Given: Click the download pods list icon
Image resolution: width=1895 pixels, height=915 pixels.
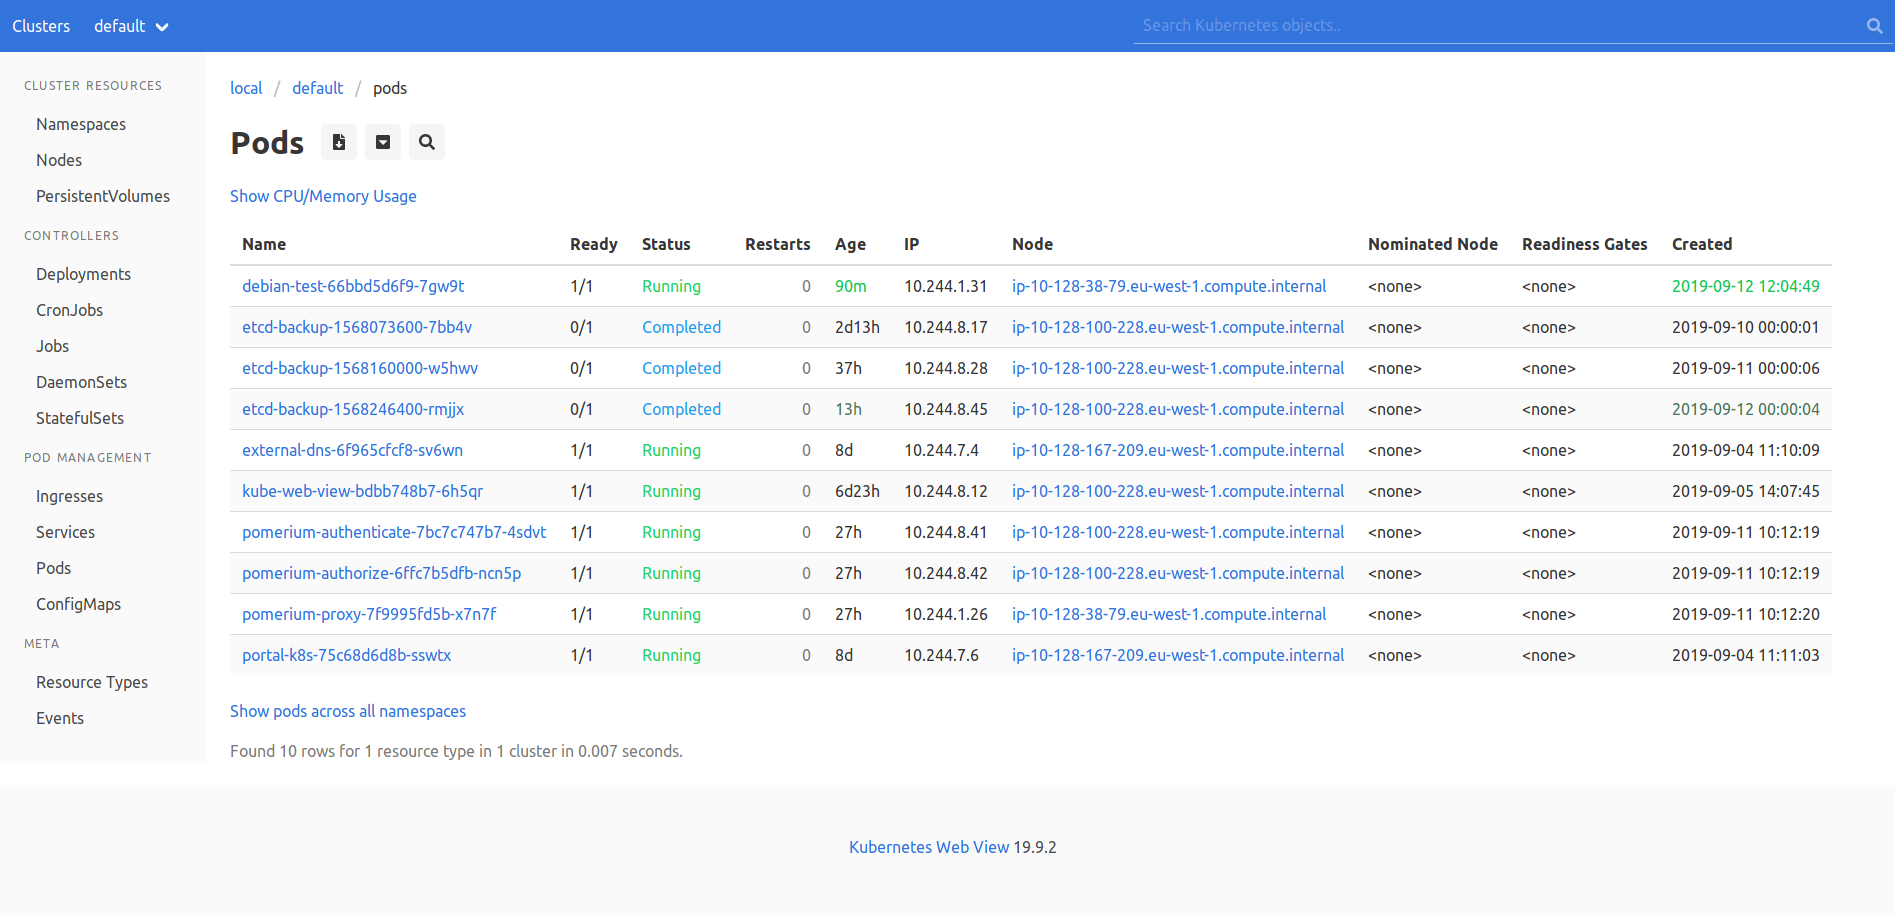Looking at the screenshot, I should [x=338, y=141].
